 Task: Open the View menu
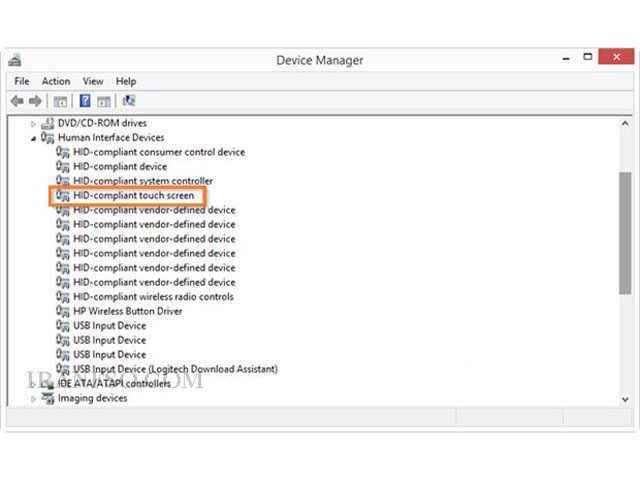[93, 81]
